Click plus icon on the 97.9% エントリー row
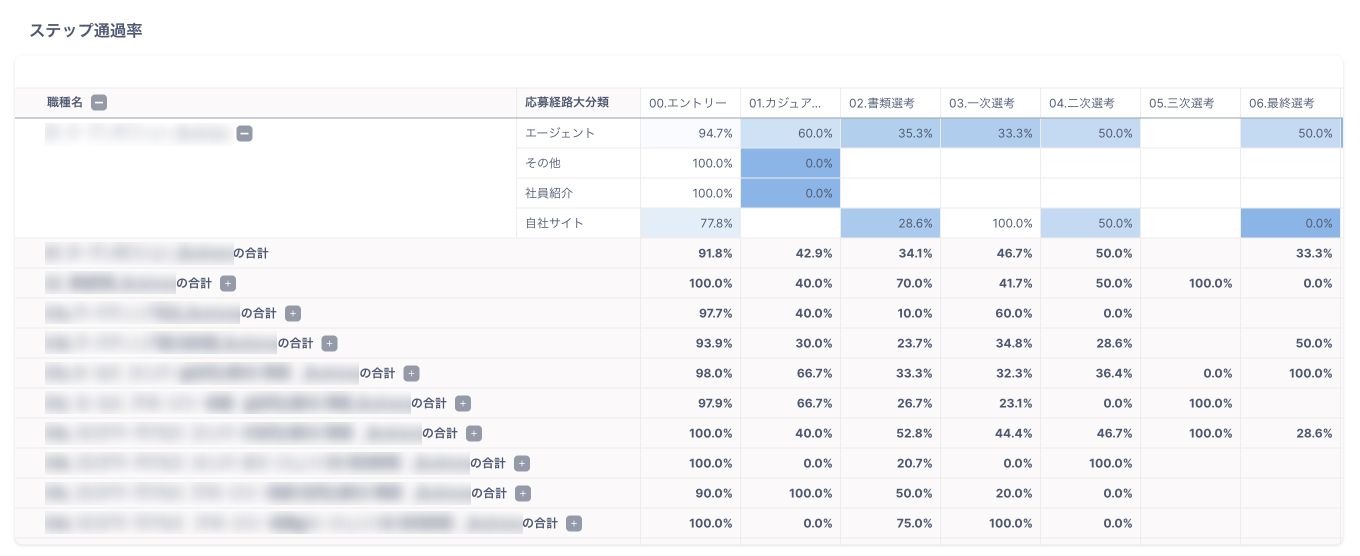This screenshot has width=1360, height=556. click(x=462, y=403)
